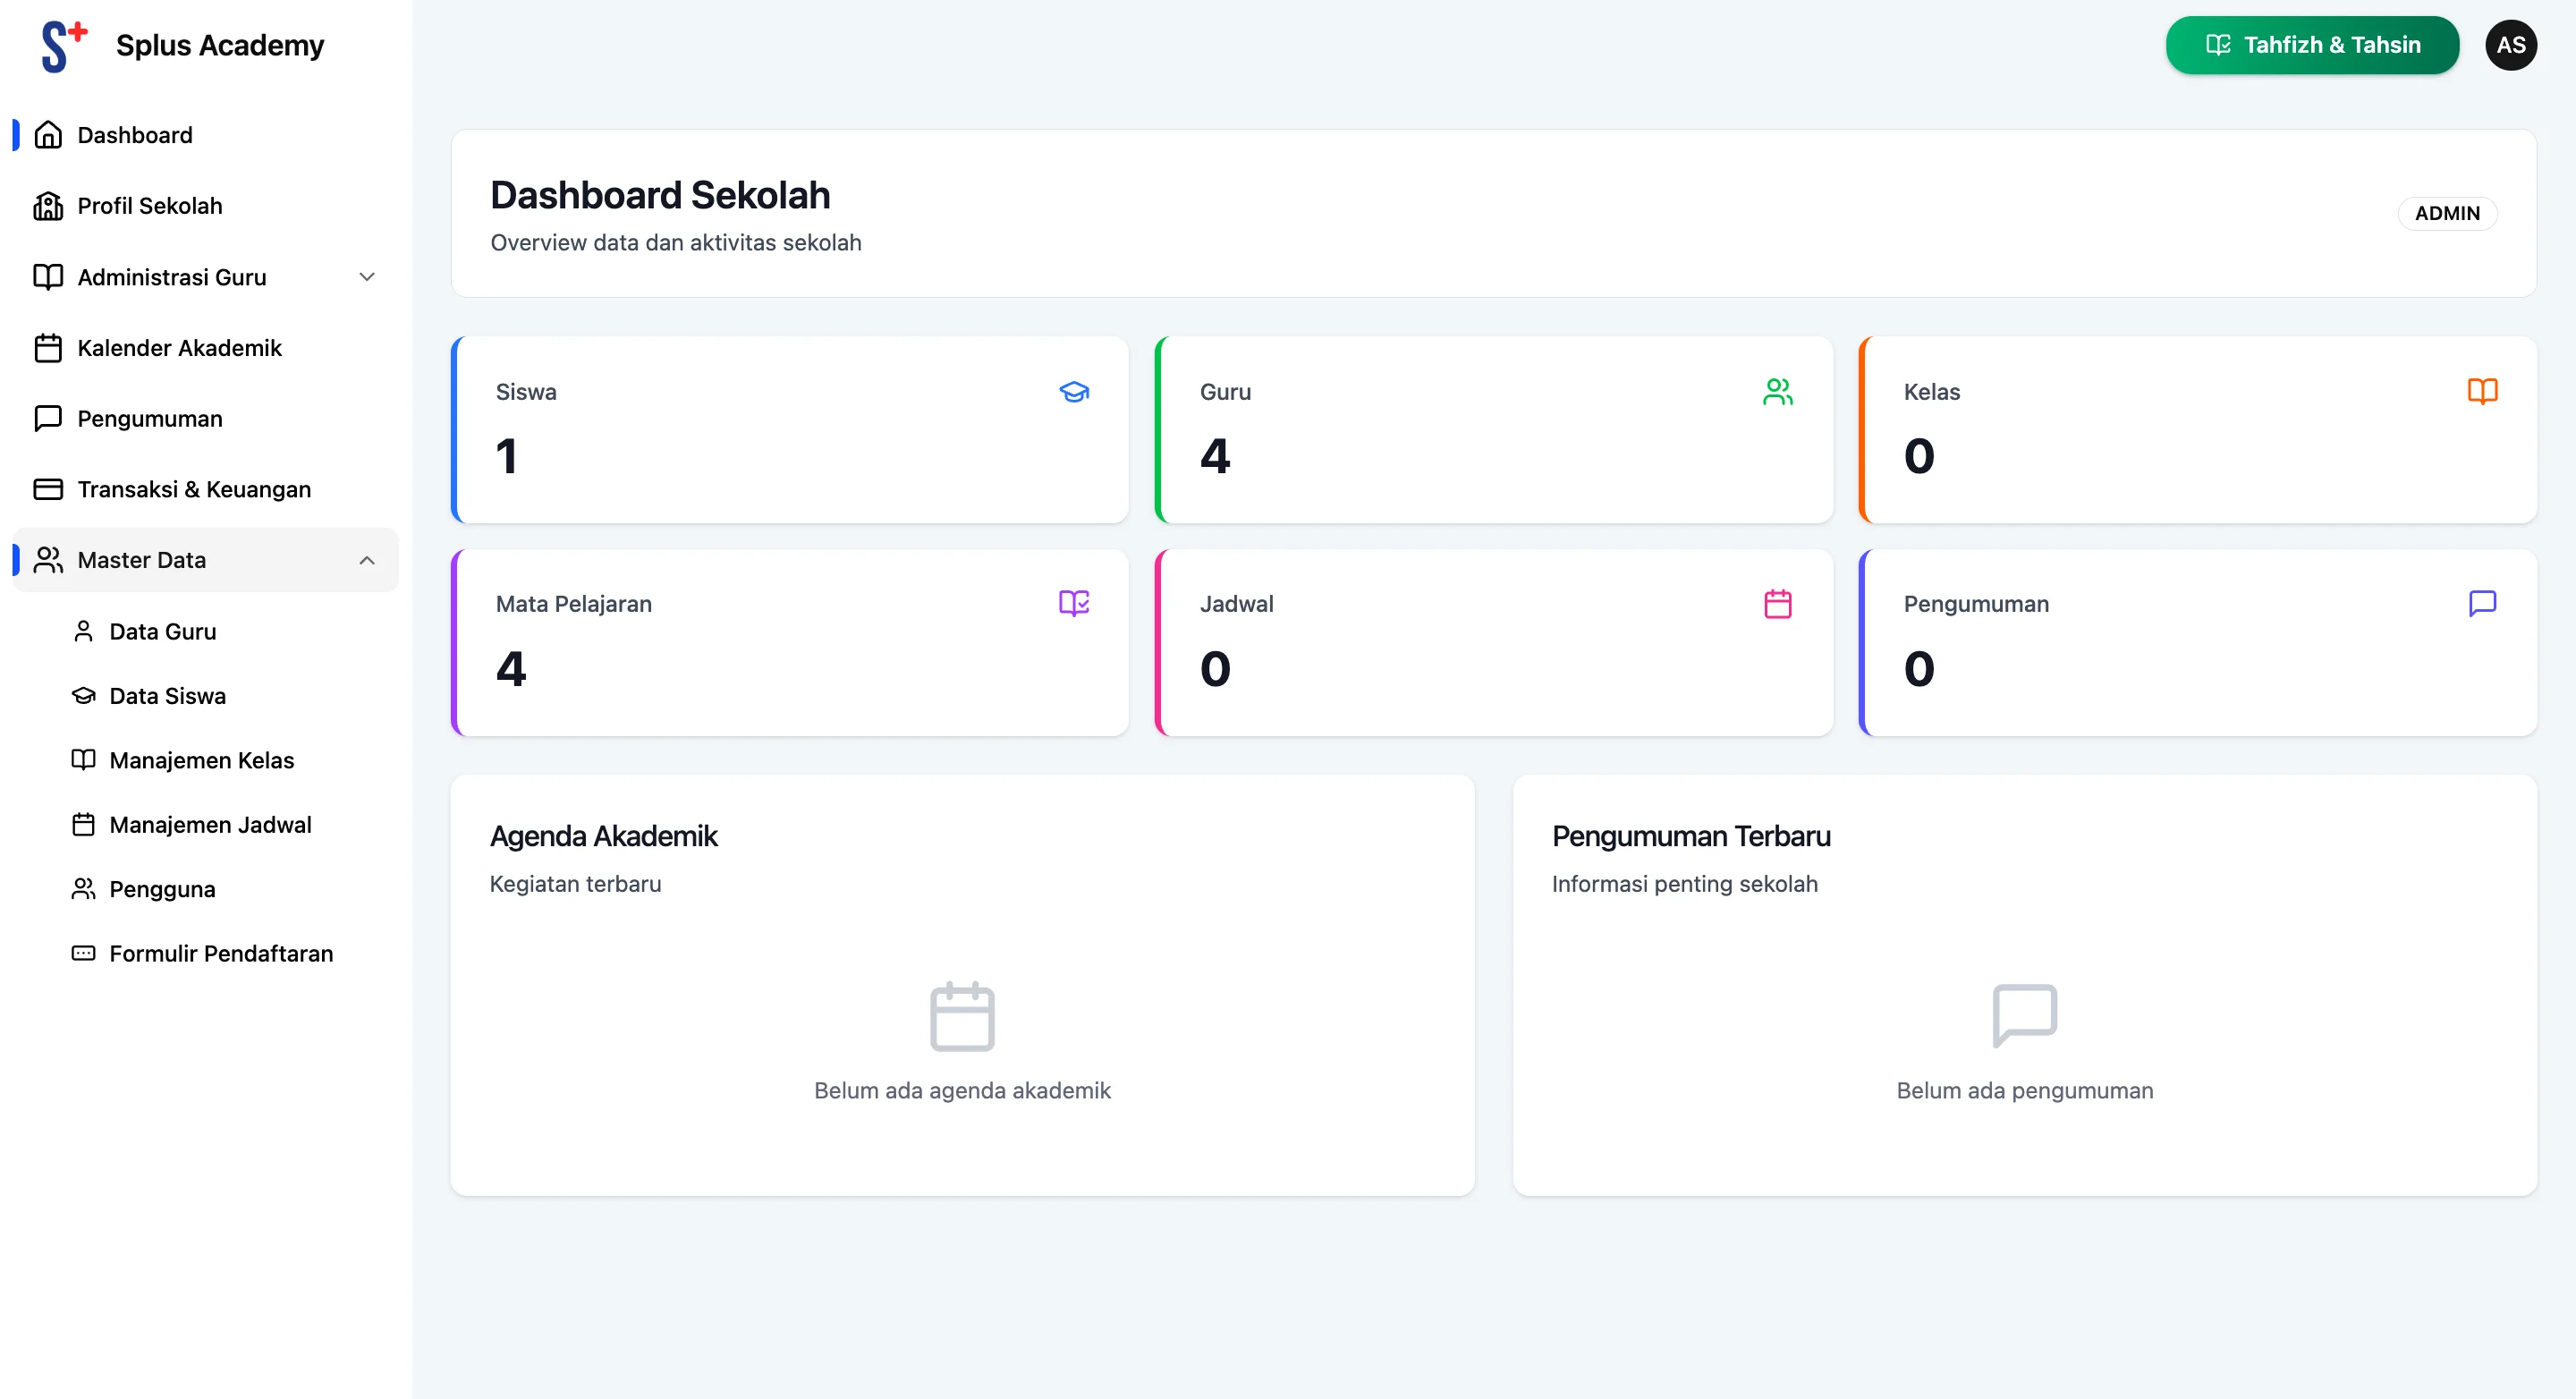Open Profil Sekolah in sidebar
This screenshot has width=2576, height=1399.
[150, 206]
